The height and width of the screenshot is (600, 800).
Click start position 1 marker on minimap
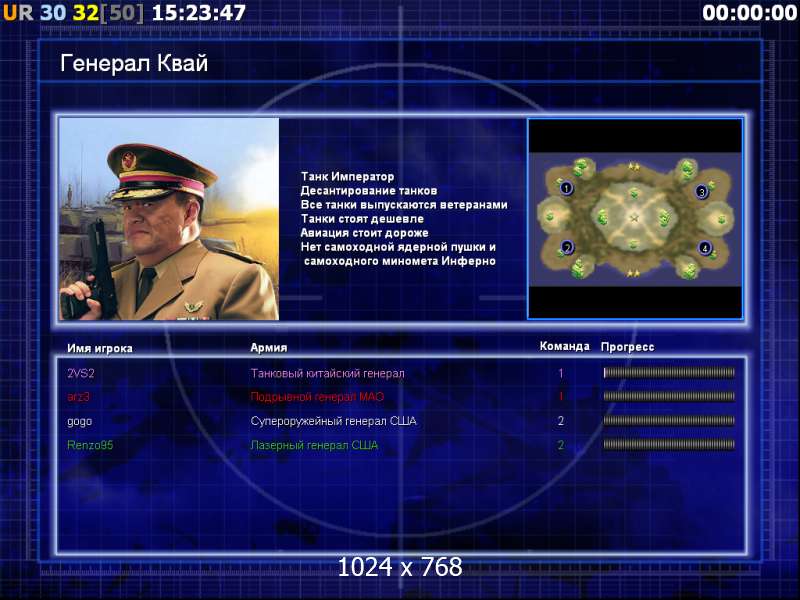[x=566, y=188]
